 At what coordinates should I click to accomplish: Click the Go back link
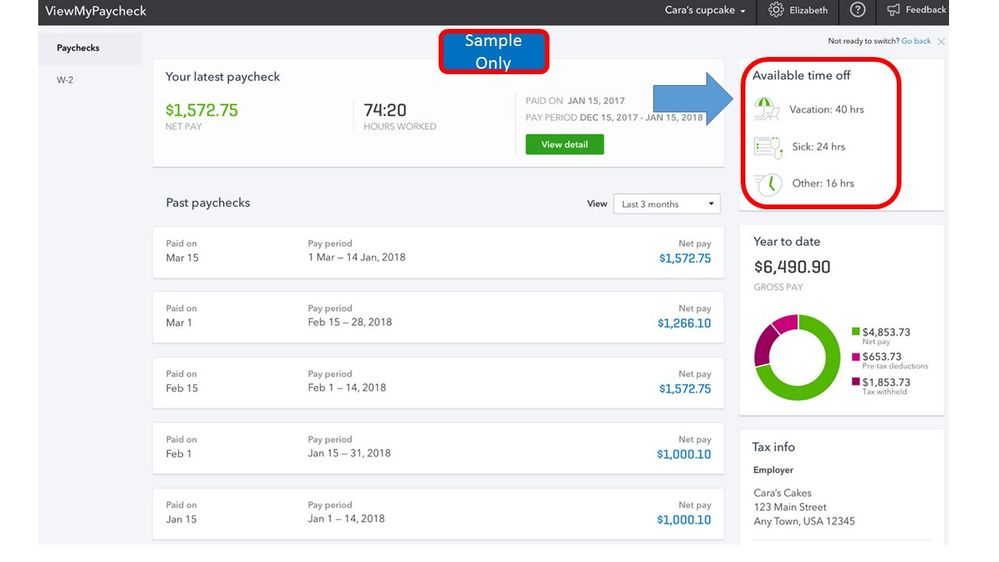pyautogui.click(x=916, y=41)
